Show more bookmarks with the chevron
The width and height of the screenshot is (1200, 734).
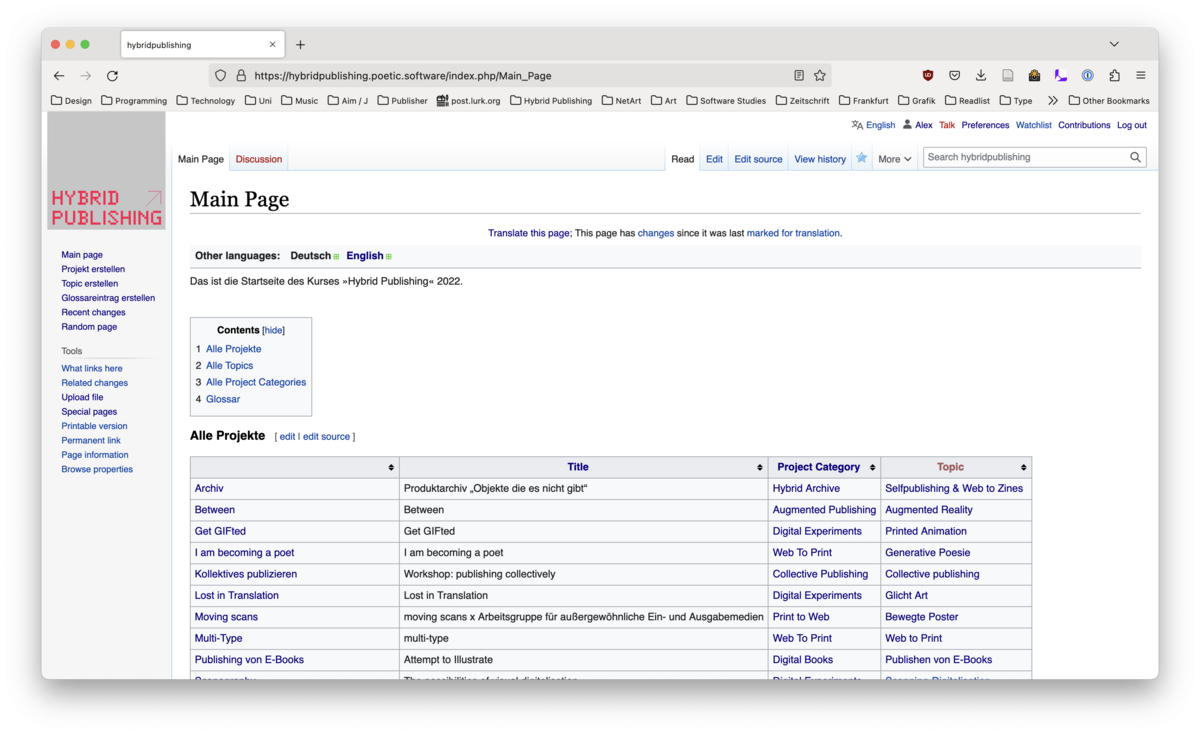tap(1052, 100)
